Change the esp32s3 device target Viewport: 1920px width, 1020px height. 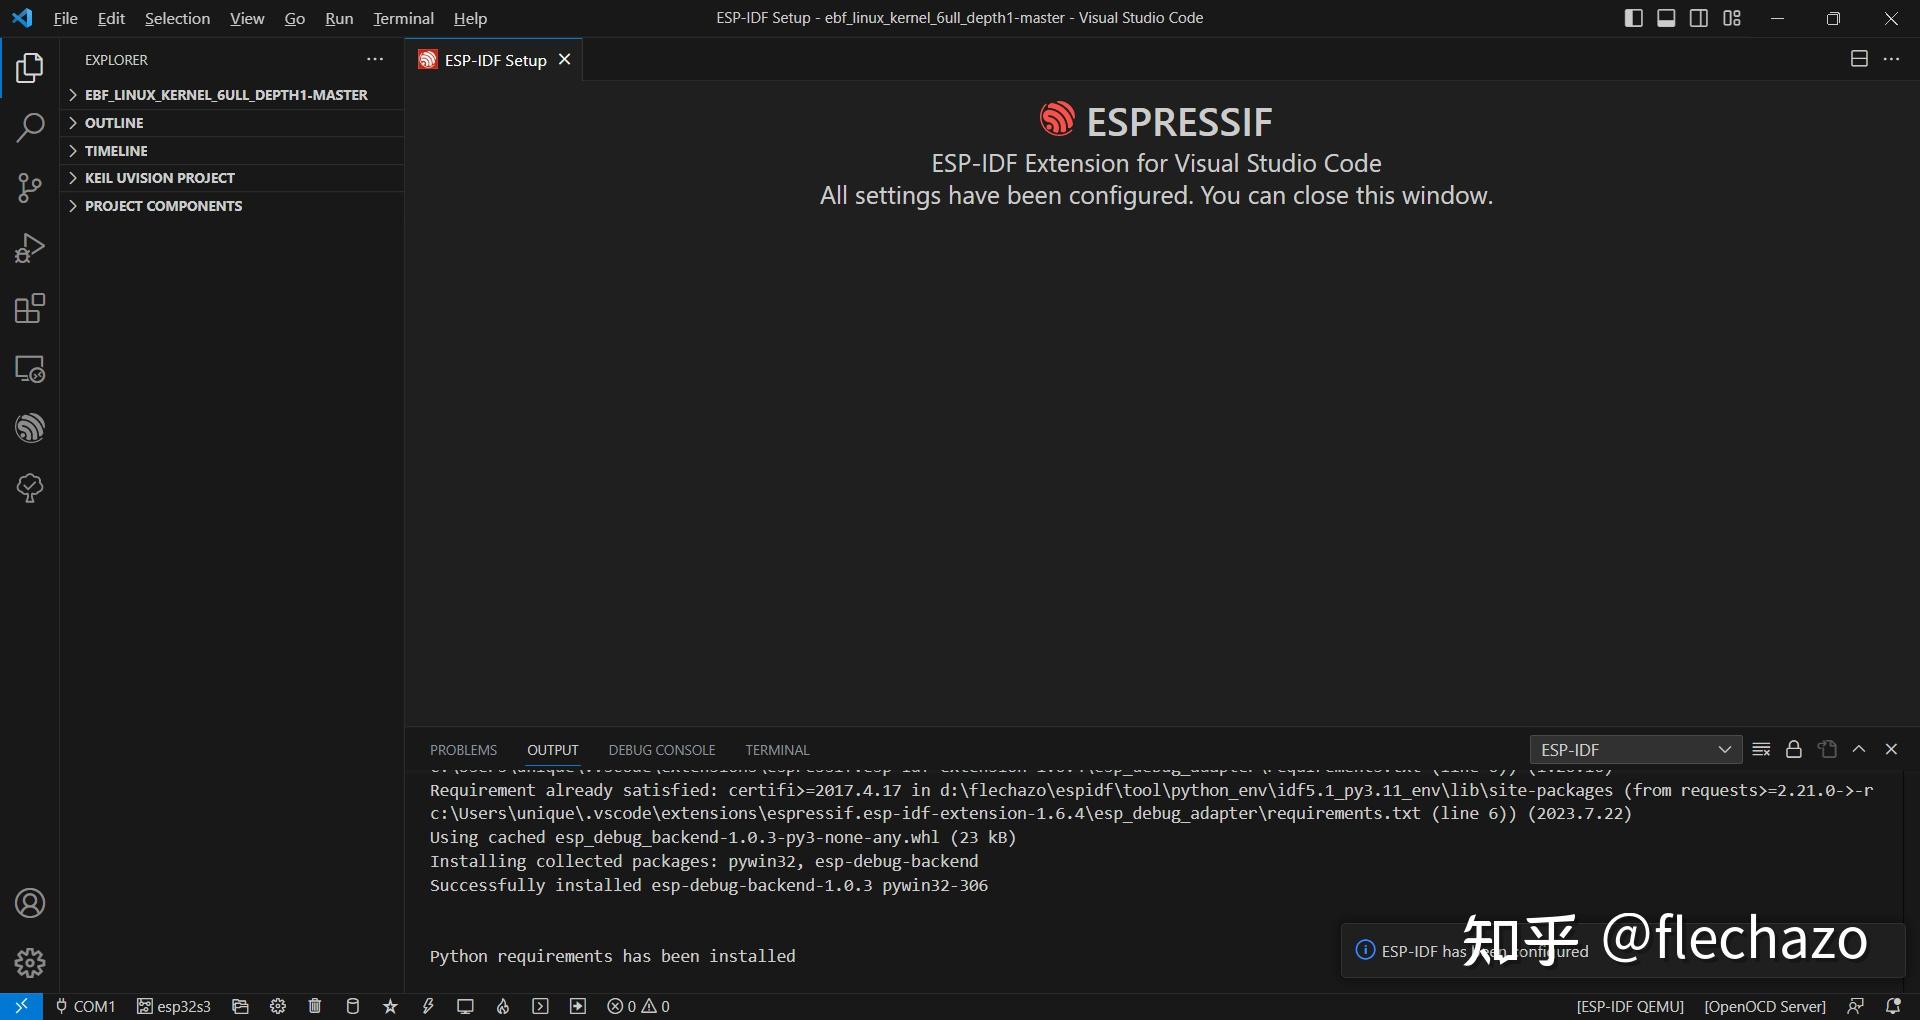[173, 1006]
